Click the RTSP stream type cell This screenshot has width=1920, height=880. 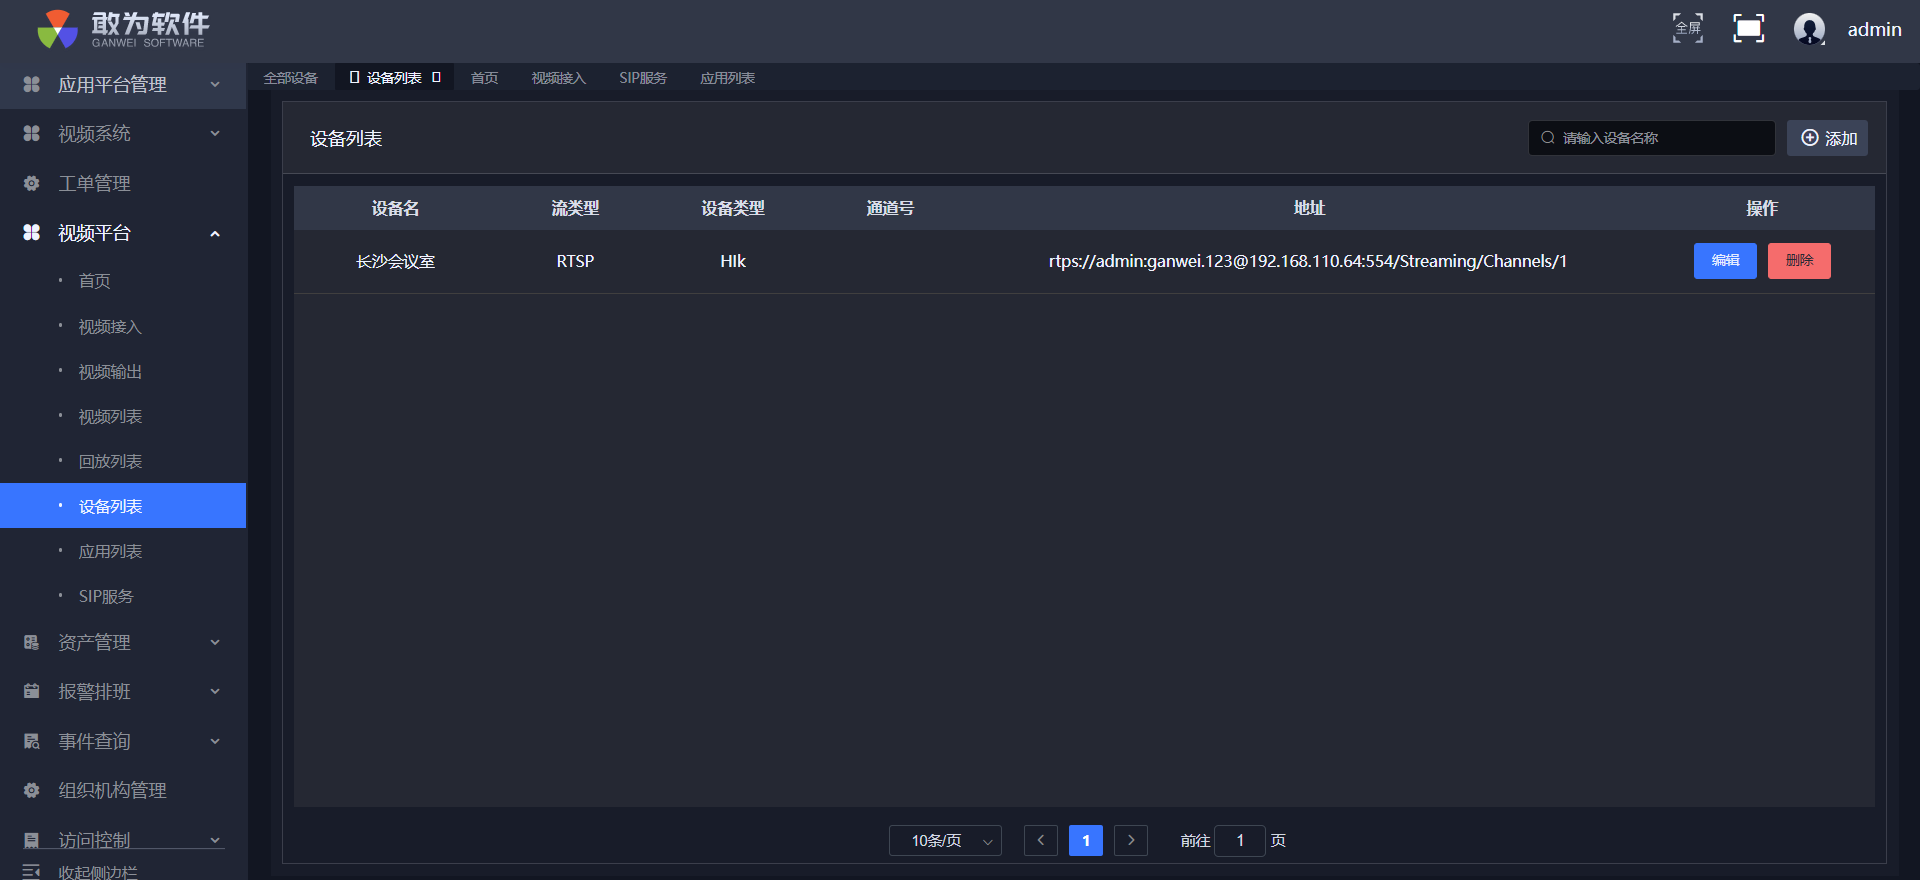pos(575,261)
